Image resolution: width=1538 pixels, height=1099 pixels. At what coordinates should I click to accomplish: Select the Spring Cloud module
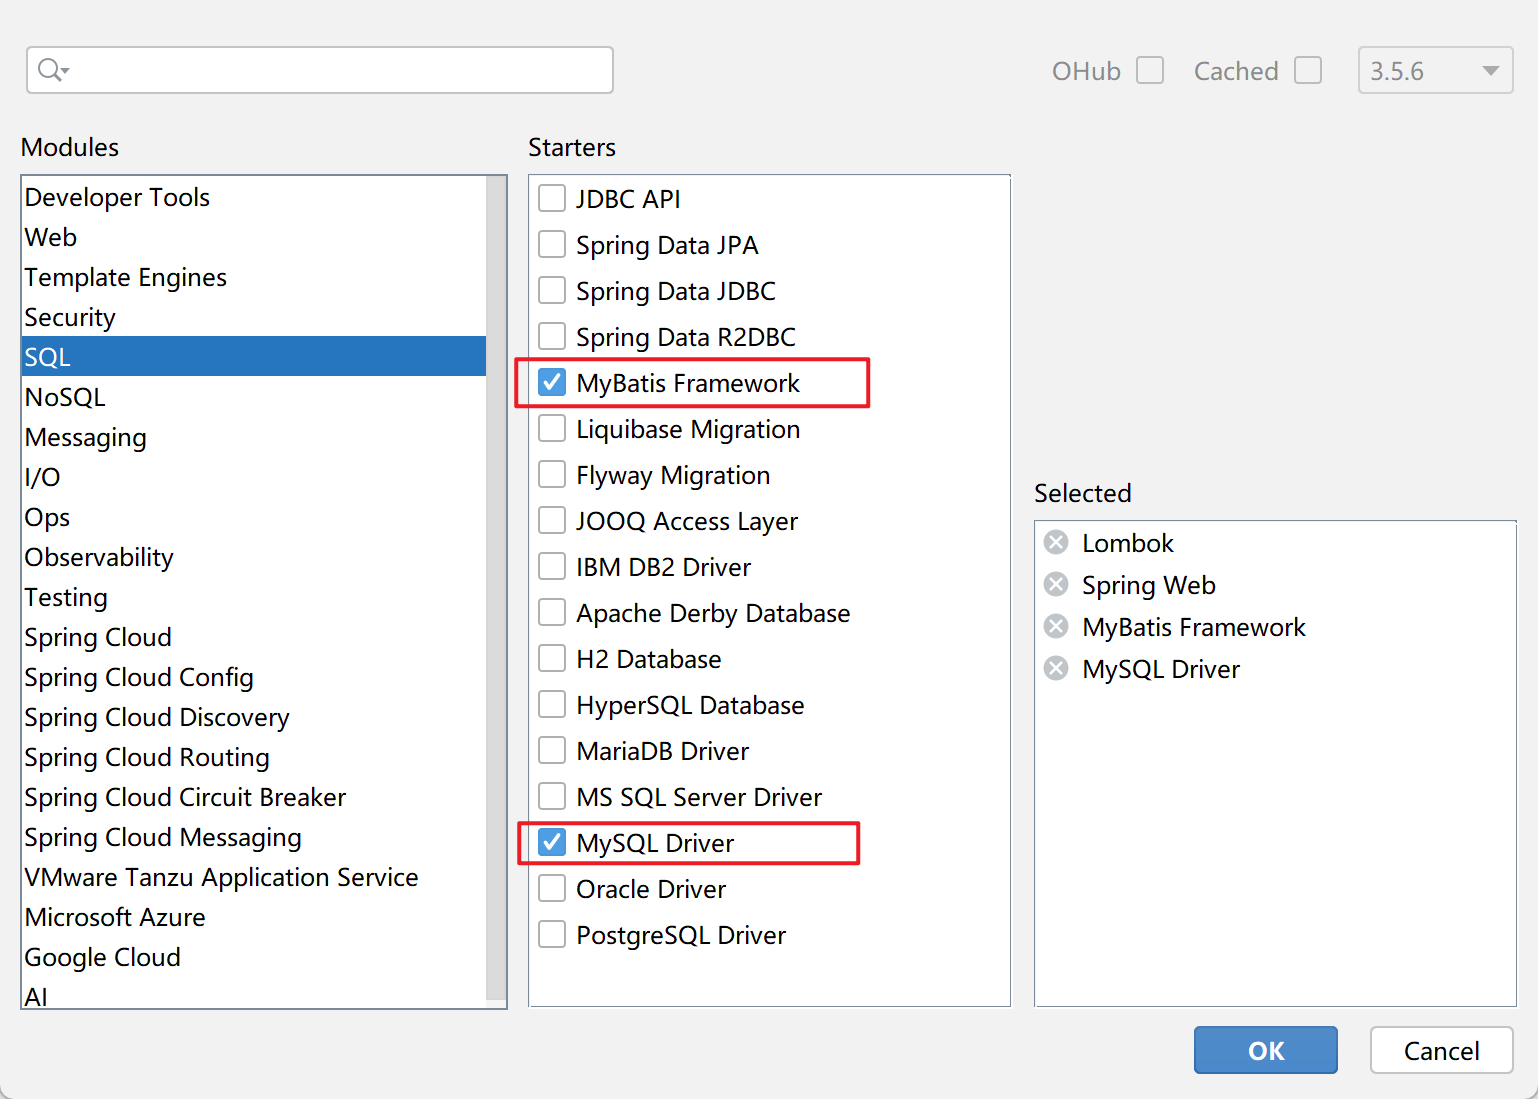pos(254,637)
